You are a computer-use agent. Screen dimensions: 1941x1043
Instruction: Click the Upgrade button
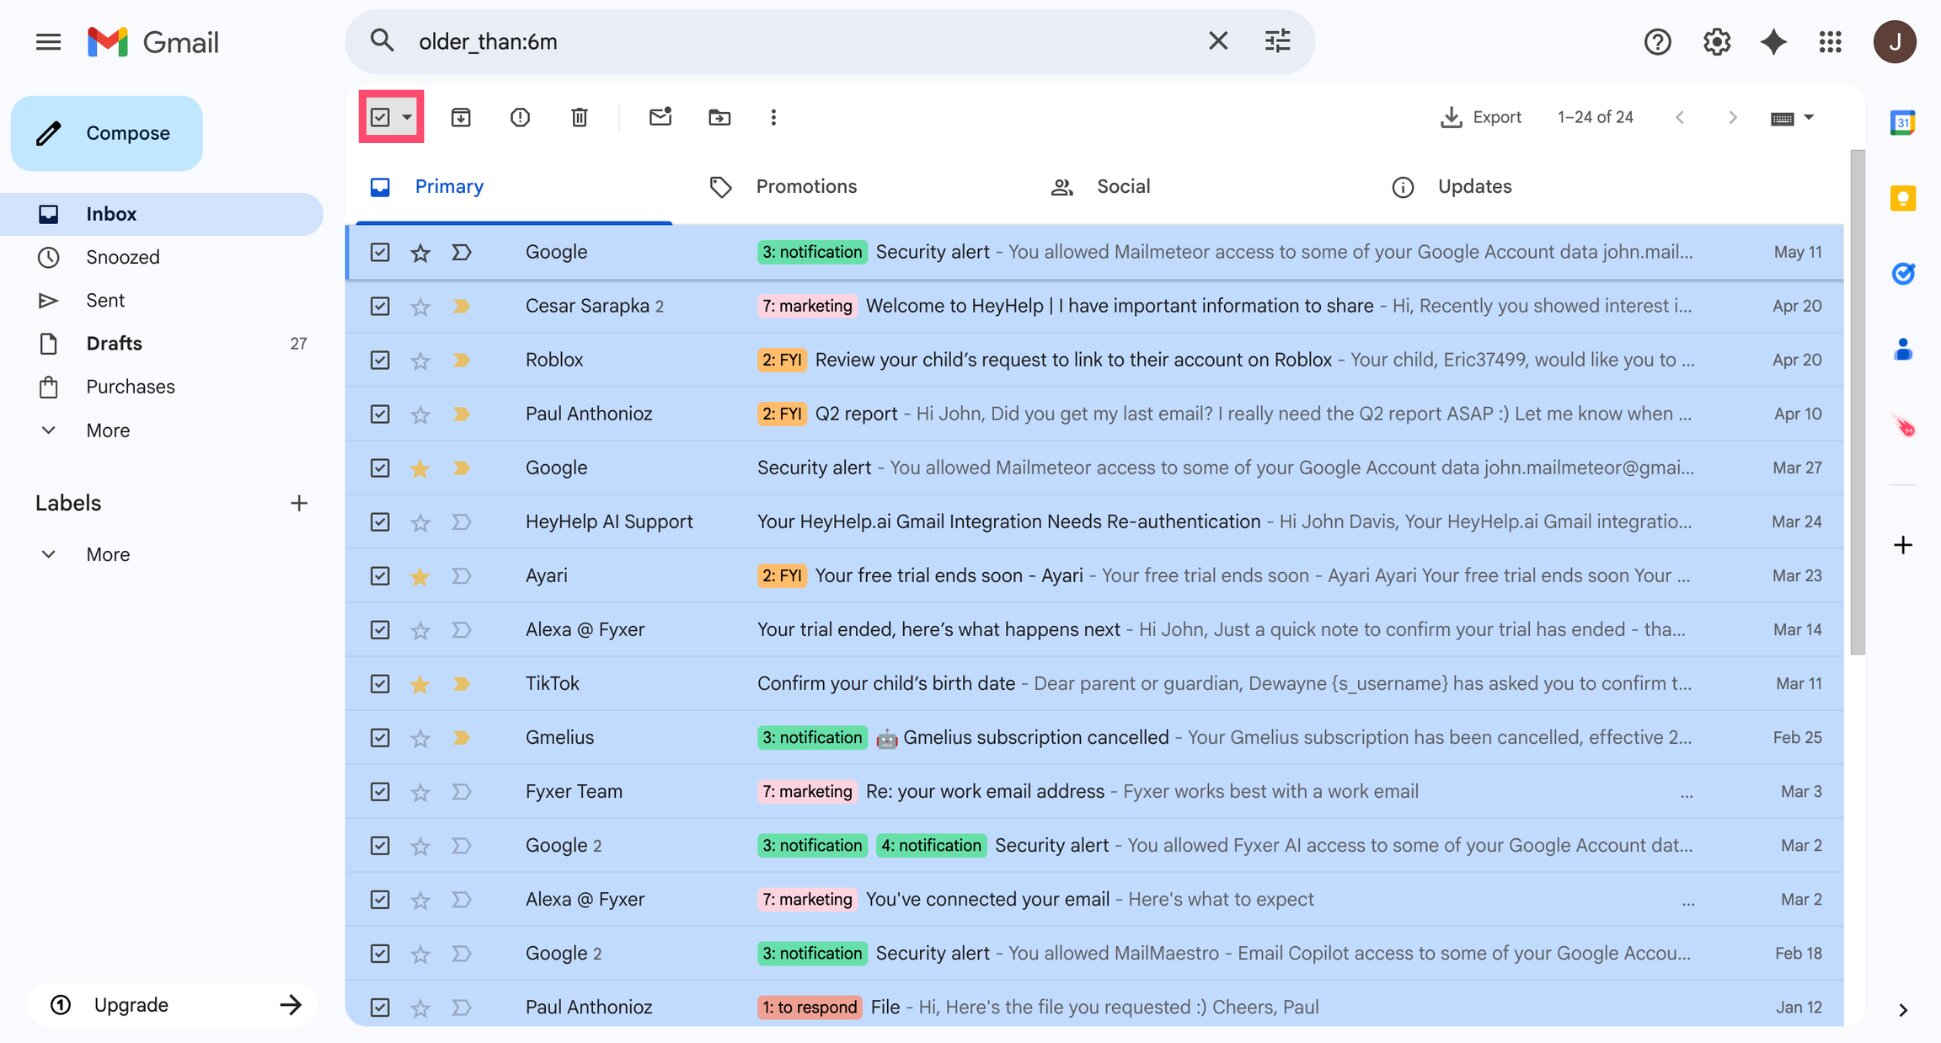(x=173, y=1005)
